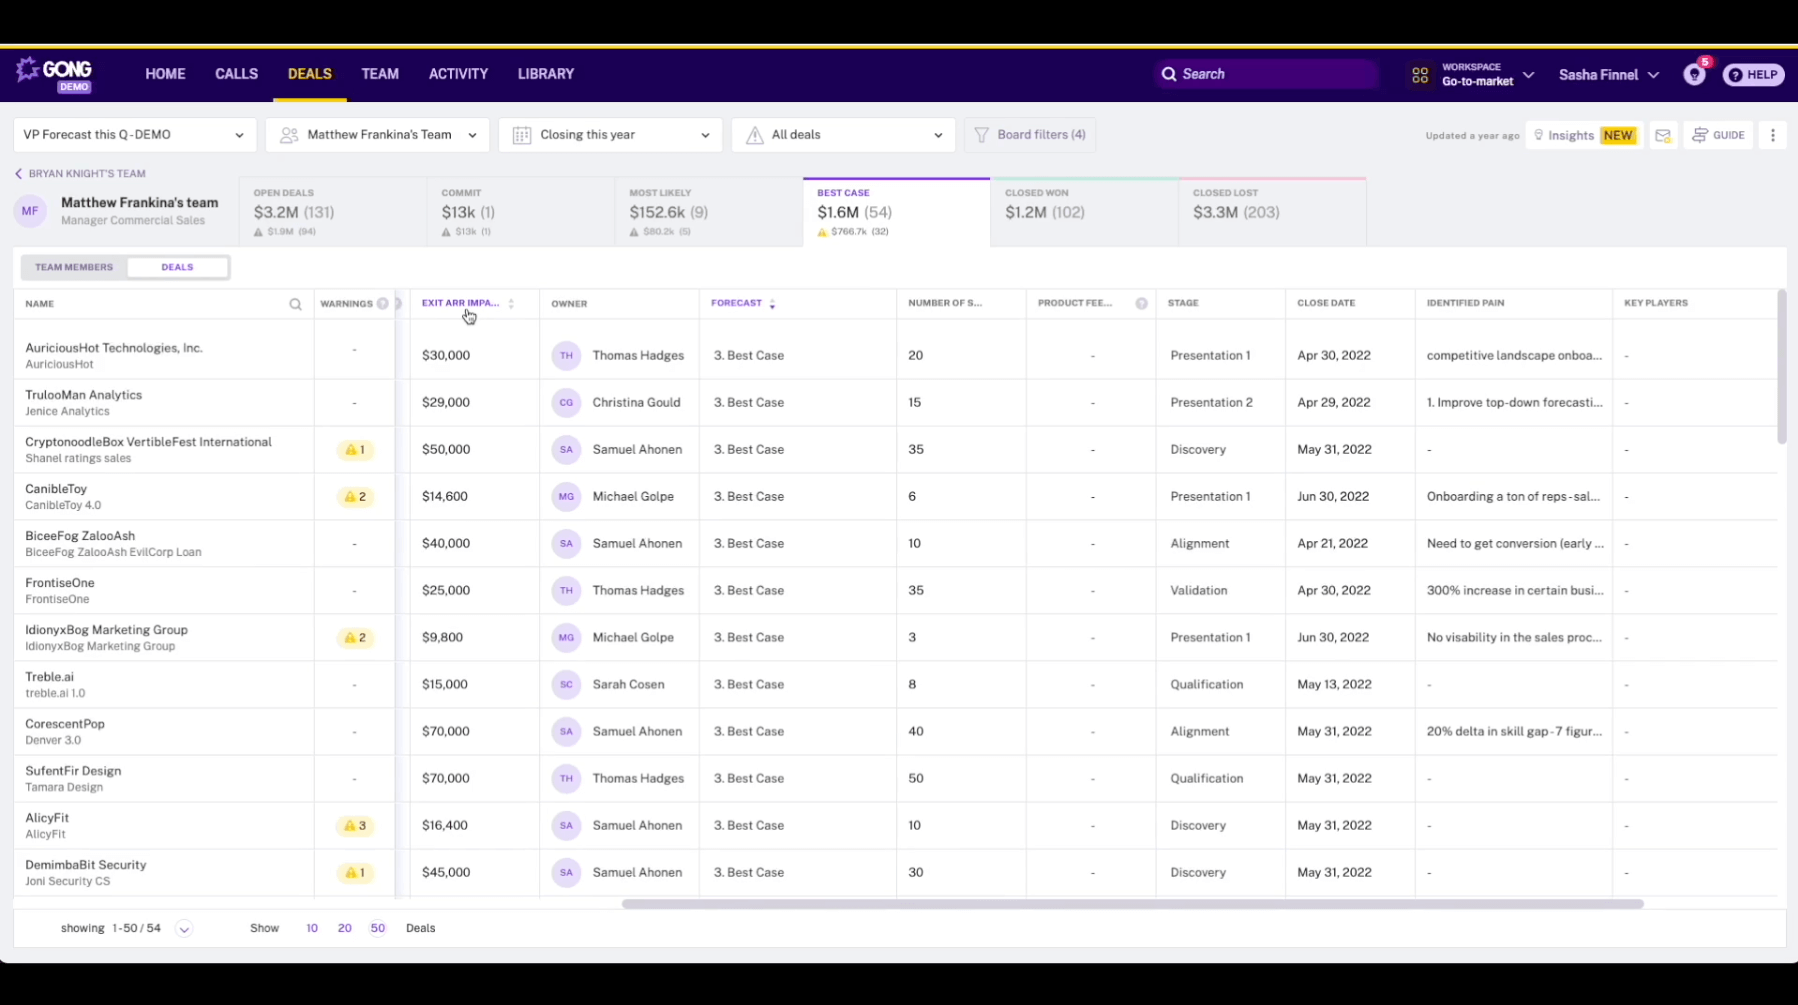The width and height of the screenshot is (1798, 1005).
Task: Click the vertical table scrollbar
Action: pos(1781,366)
